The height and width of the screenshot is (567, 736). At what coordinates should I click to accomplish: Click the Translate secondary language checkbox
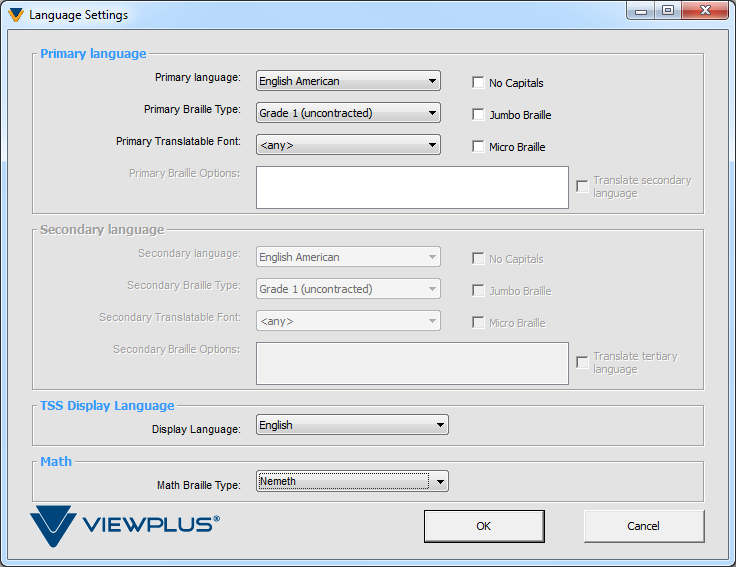(582, 186)
